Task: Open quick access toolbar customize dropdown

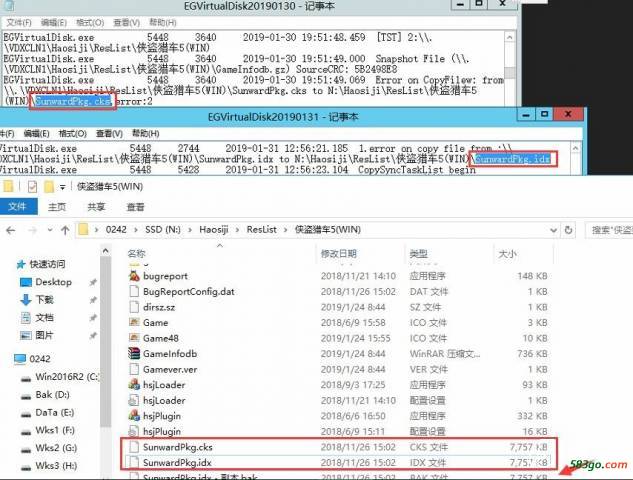Action: 63,187
